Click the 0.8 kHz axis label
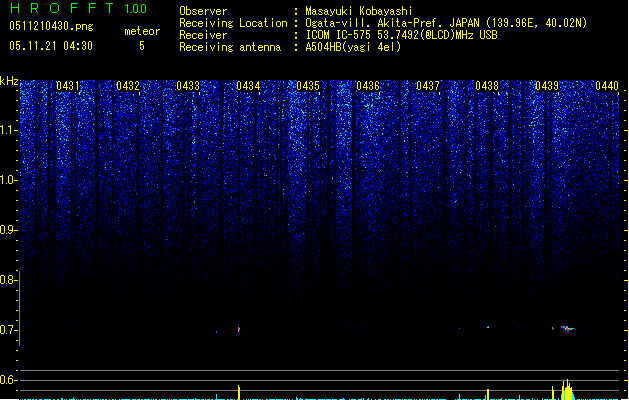 [x=8, y=280]
